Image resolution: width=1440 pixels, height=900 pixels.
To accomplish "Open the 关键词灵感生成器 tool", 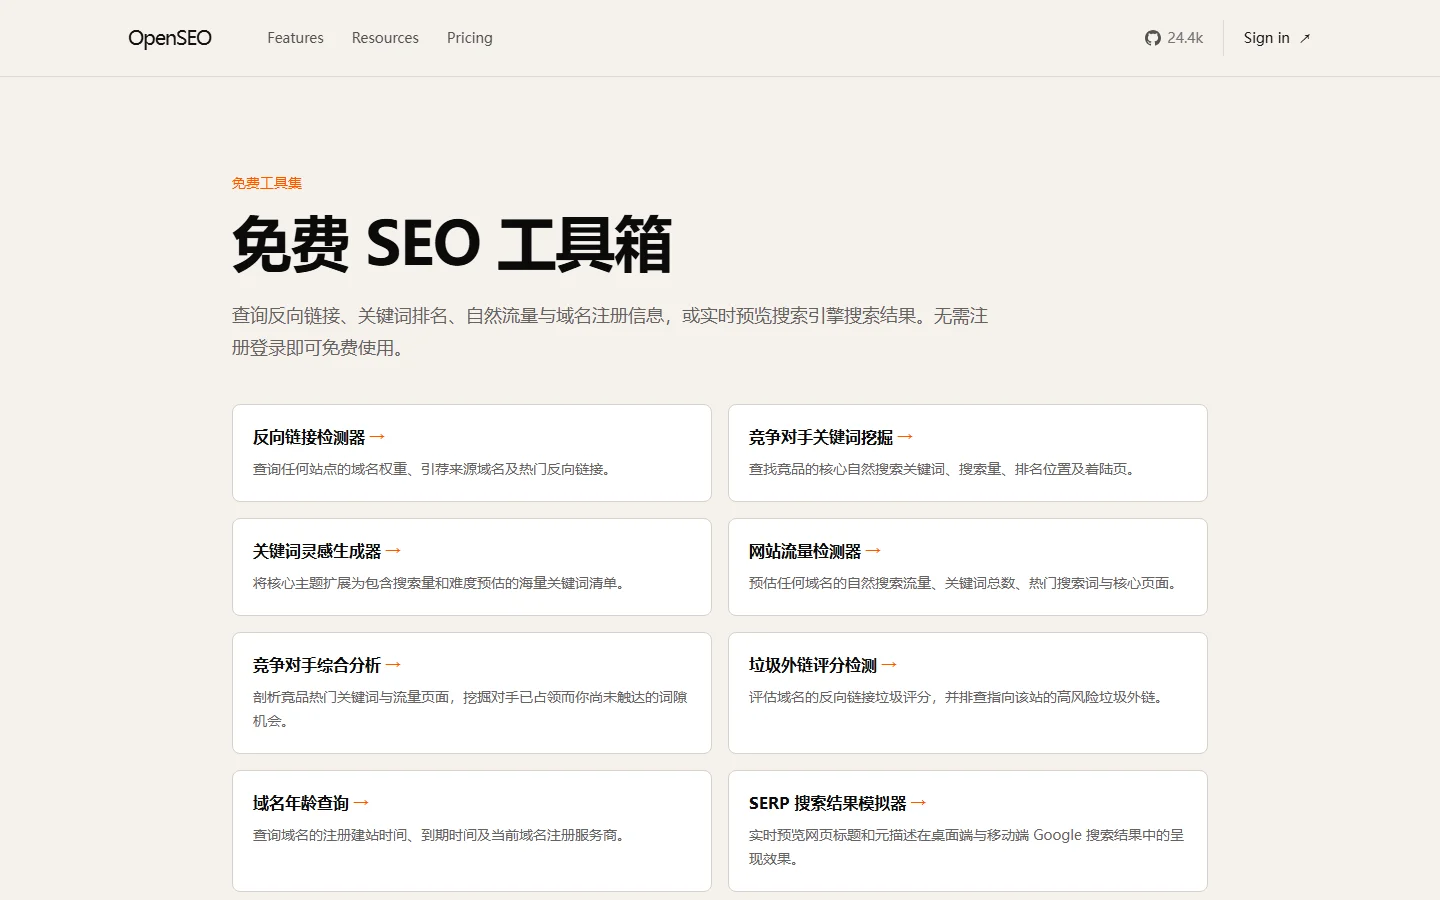I will pos(472,567).
